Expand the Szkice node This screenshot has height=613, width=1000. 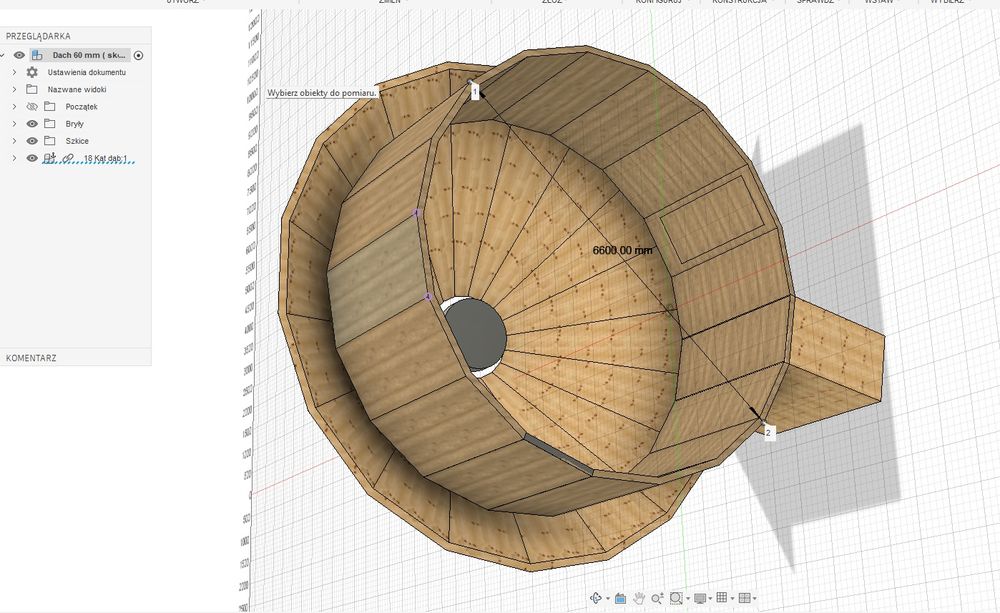click(x=14, y=141)
